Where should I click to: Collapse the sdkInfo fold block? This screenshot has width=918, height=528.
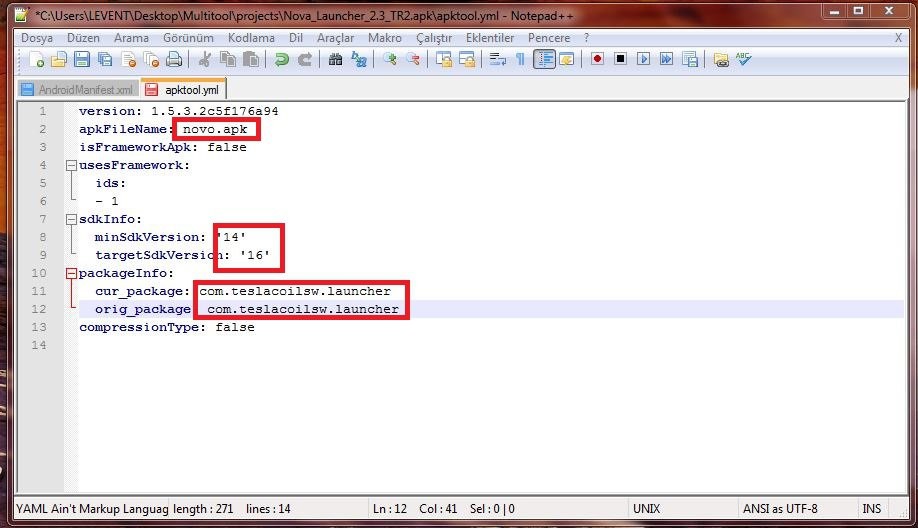click(x=71, y=220)
